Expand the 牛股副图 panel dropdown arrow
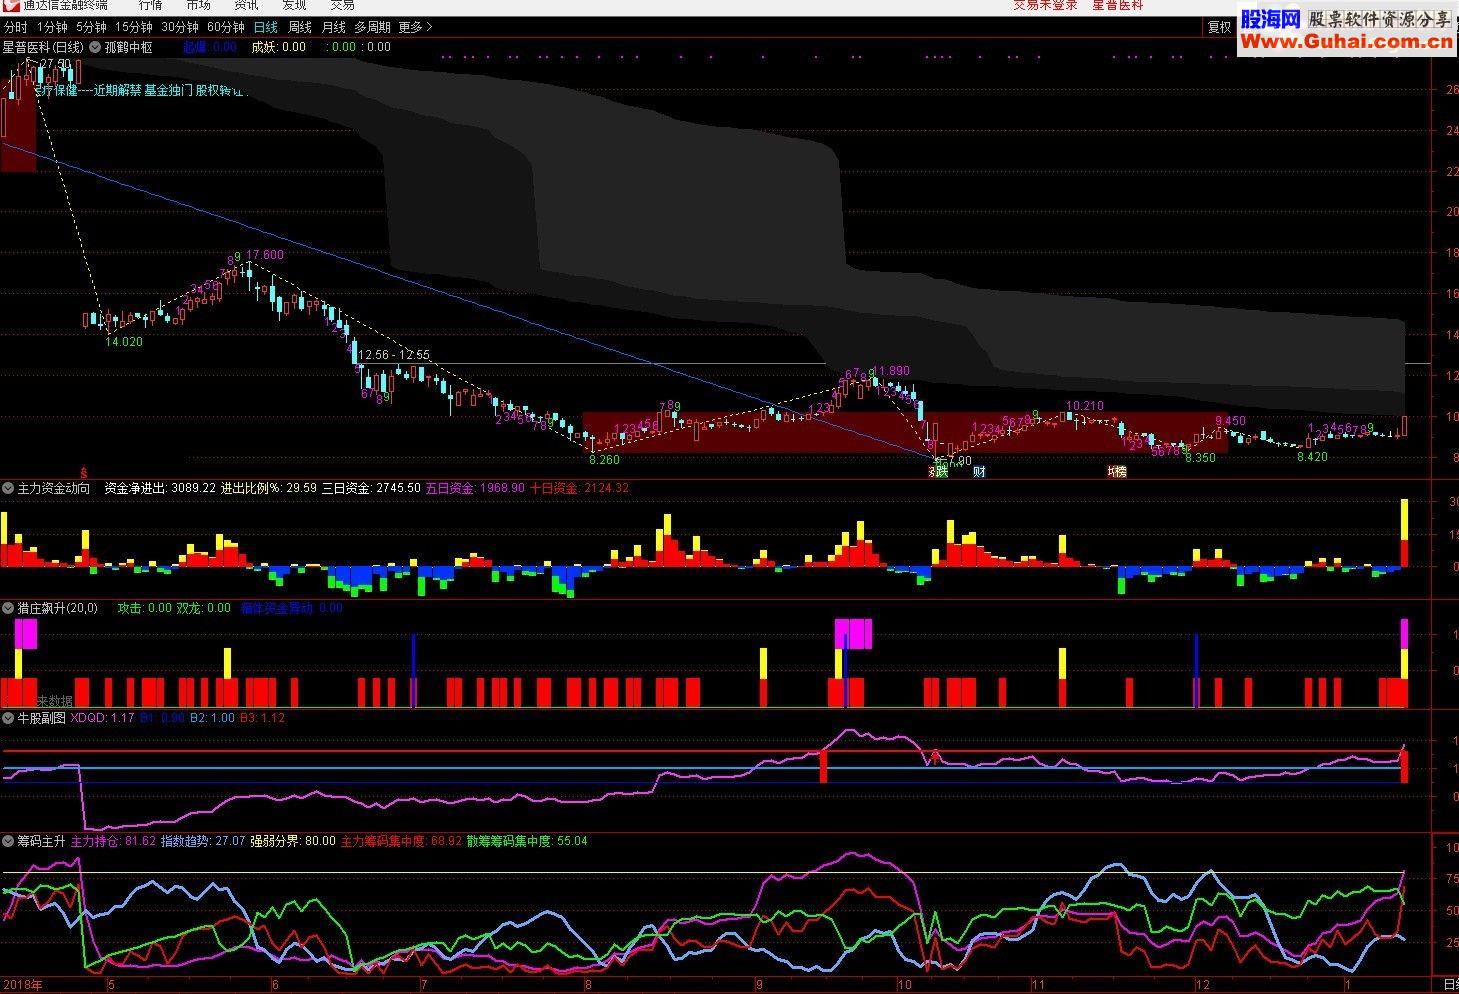Screen dimensions: 1459x994 [x=8, y=717]
